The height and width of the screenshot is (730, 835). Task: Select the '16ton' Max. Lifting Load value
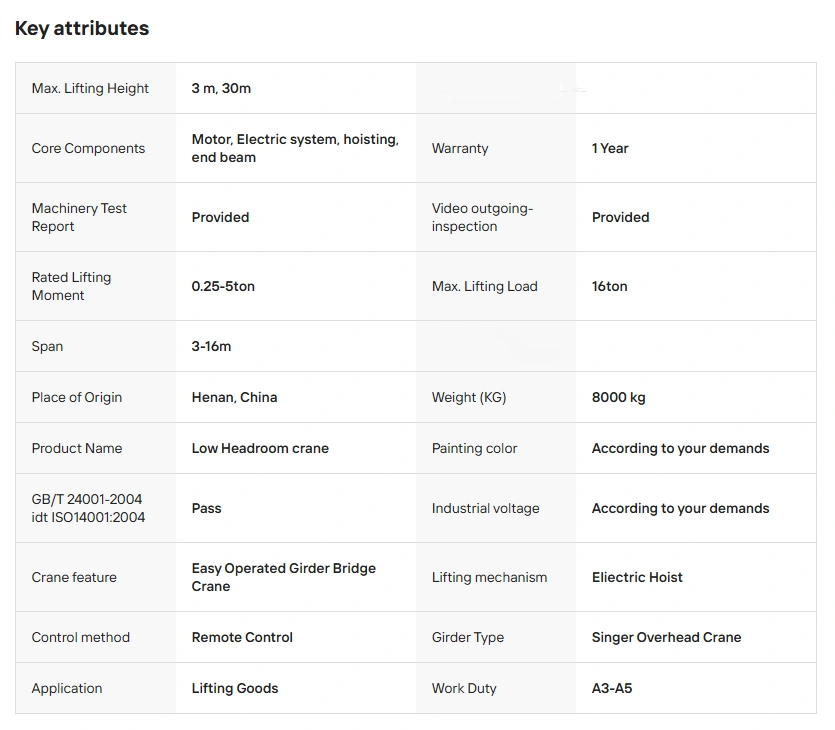[609, 286]
